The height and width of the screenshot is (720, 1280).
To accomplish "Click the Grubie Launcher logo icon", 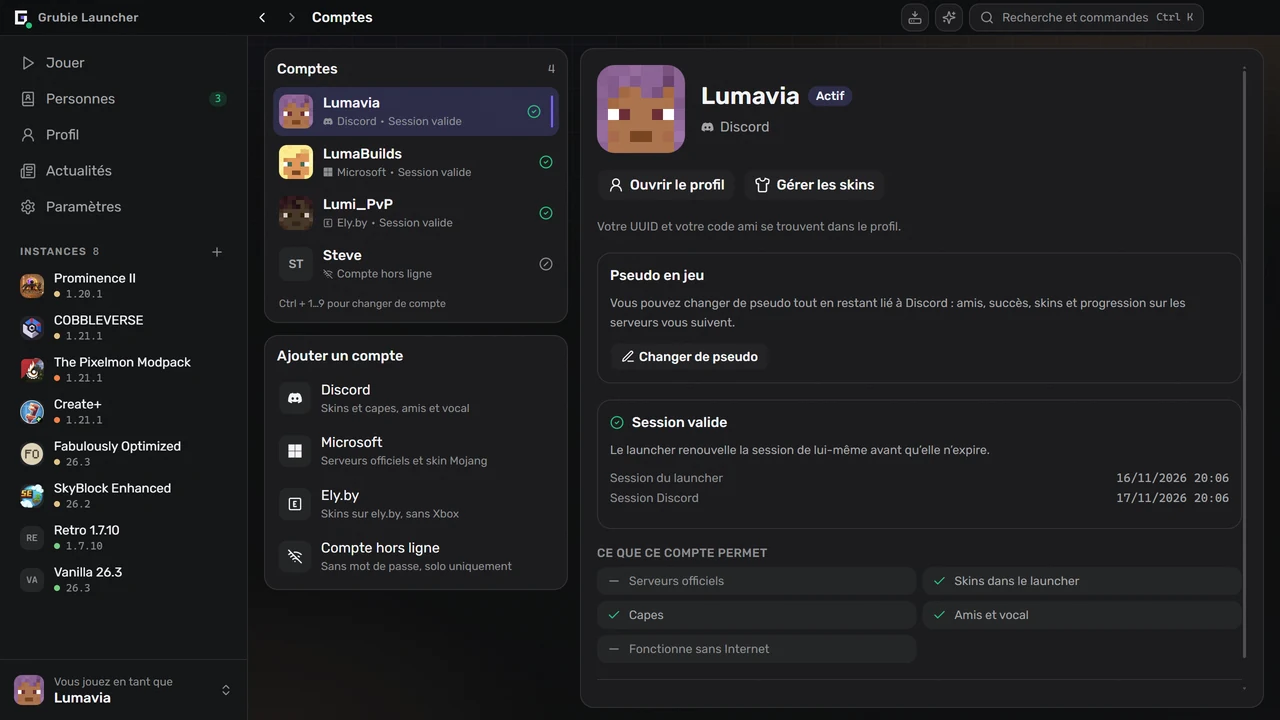I will 21,17.
